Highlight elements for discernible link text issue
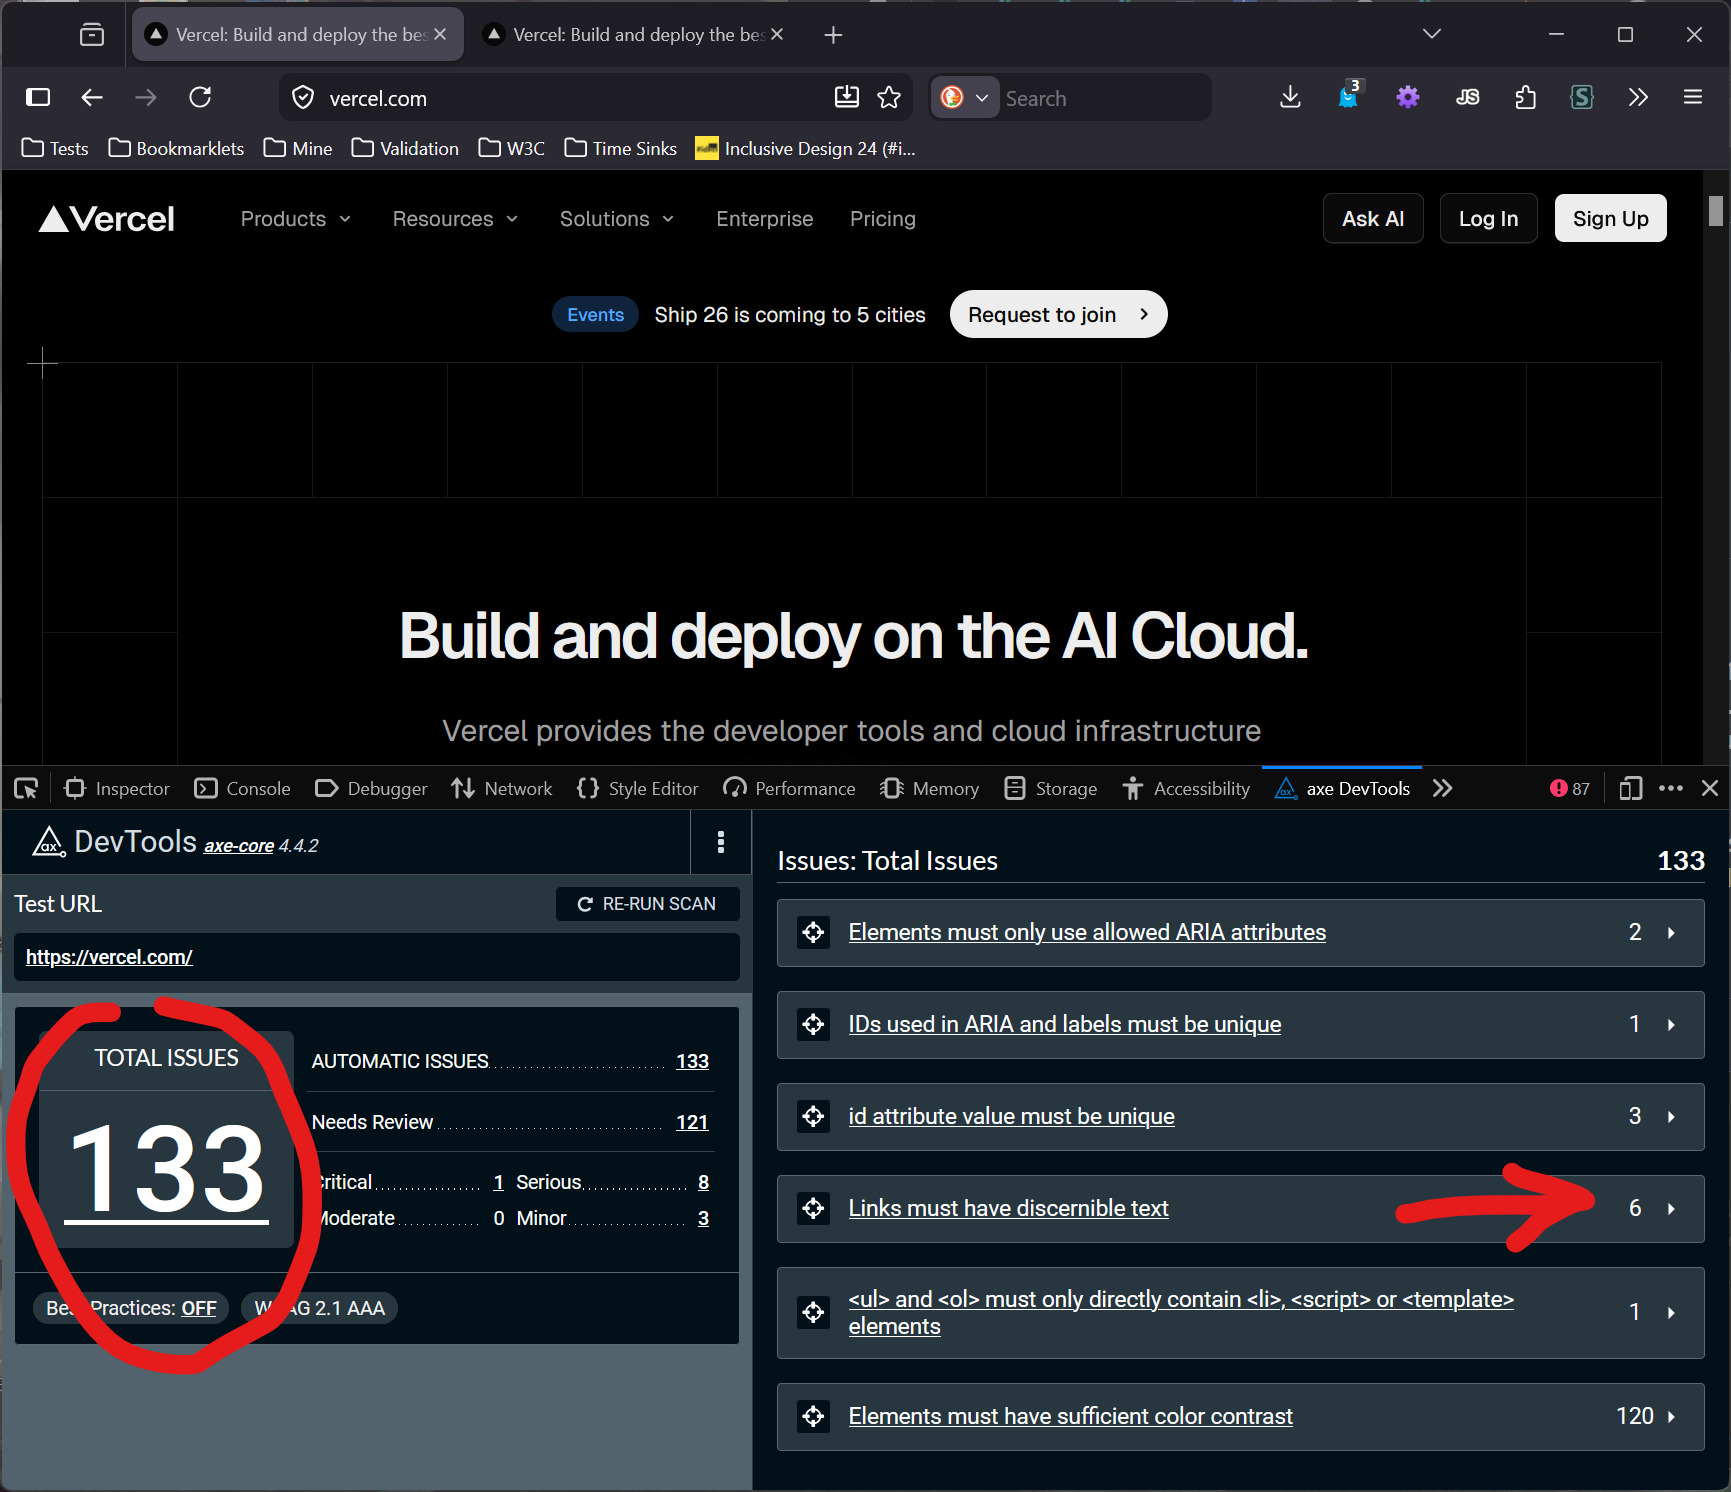This screenshot has width=1731, height=1492. pyautogui.click(x=814, y=1208)
